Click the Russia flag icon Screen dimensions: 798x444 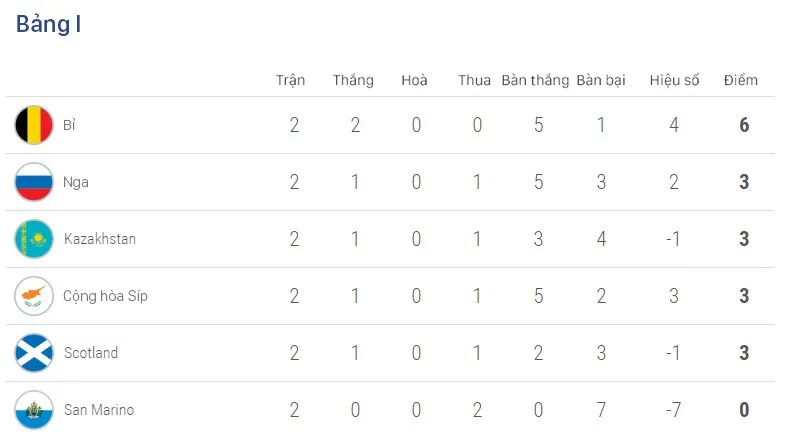pyautogui.click(x=34, y=182)
